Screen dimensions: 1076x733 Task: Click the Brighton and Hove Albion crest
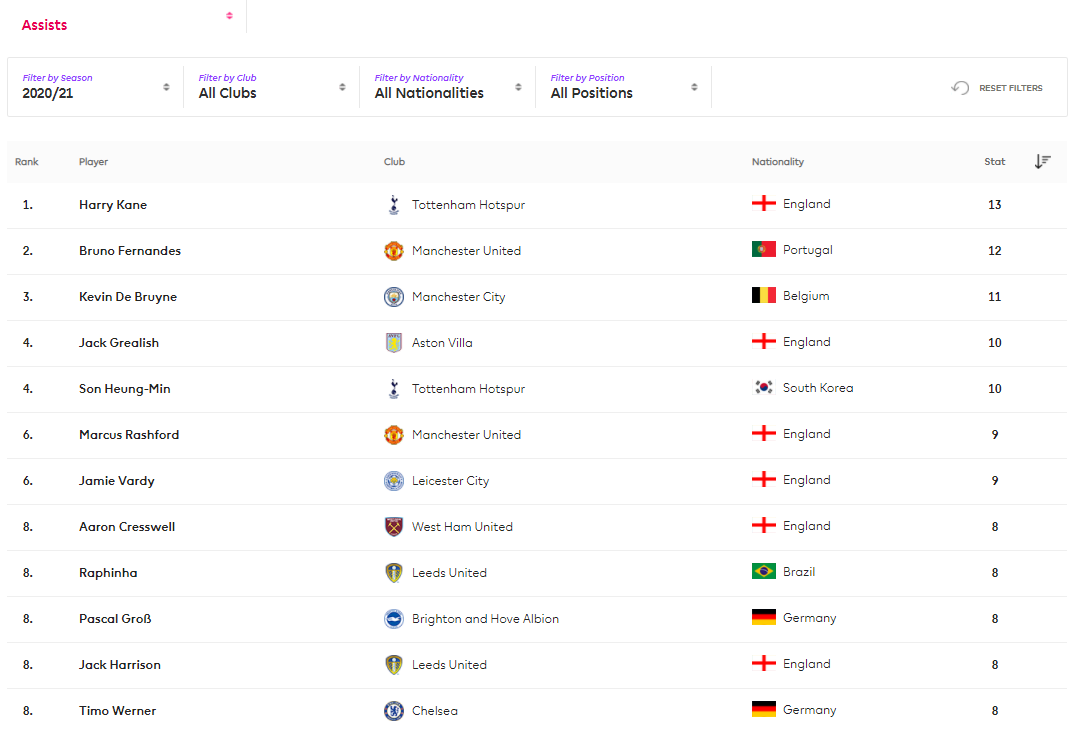pos(394,619)
